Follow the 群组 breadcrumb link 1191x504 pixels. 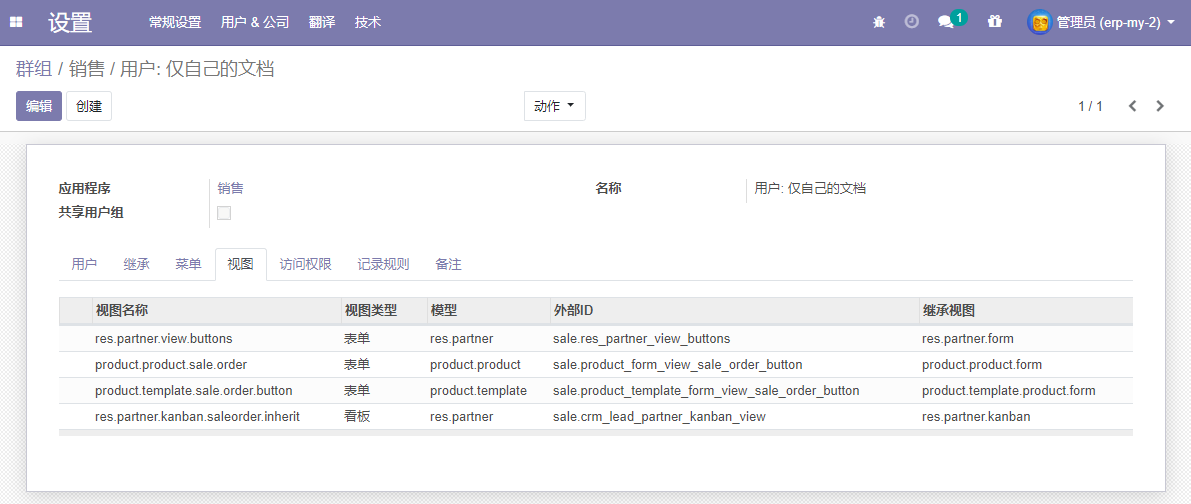34,69
